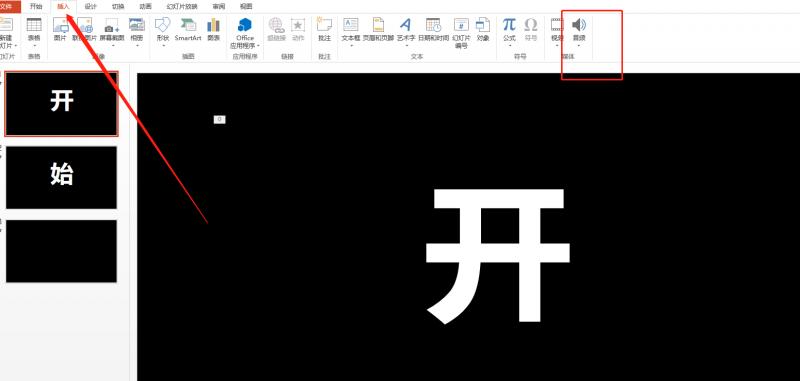Insert a SmartArt graphic
The height and width of the screenshot is (381, 800).
[188, 29]
